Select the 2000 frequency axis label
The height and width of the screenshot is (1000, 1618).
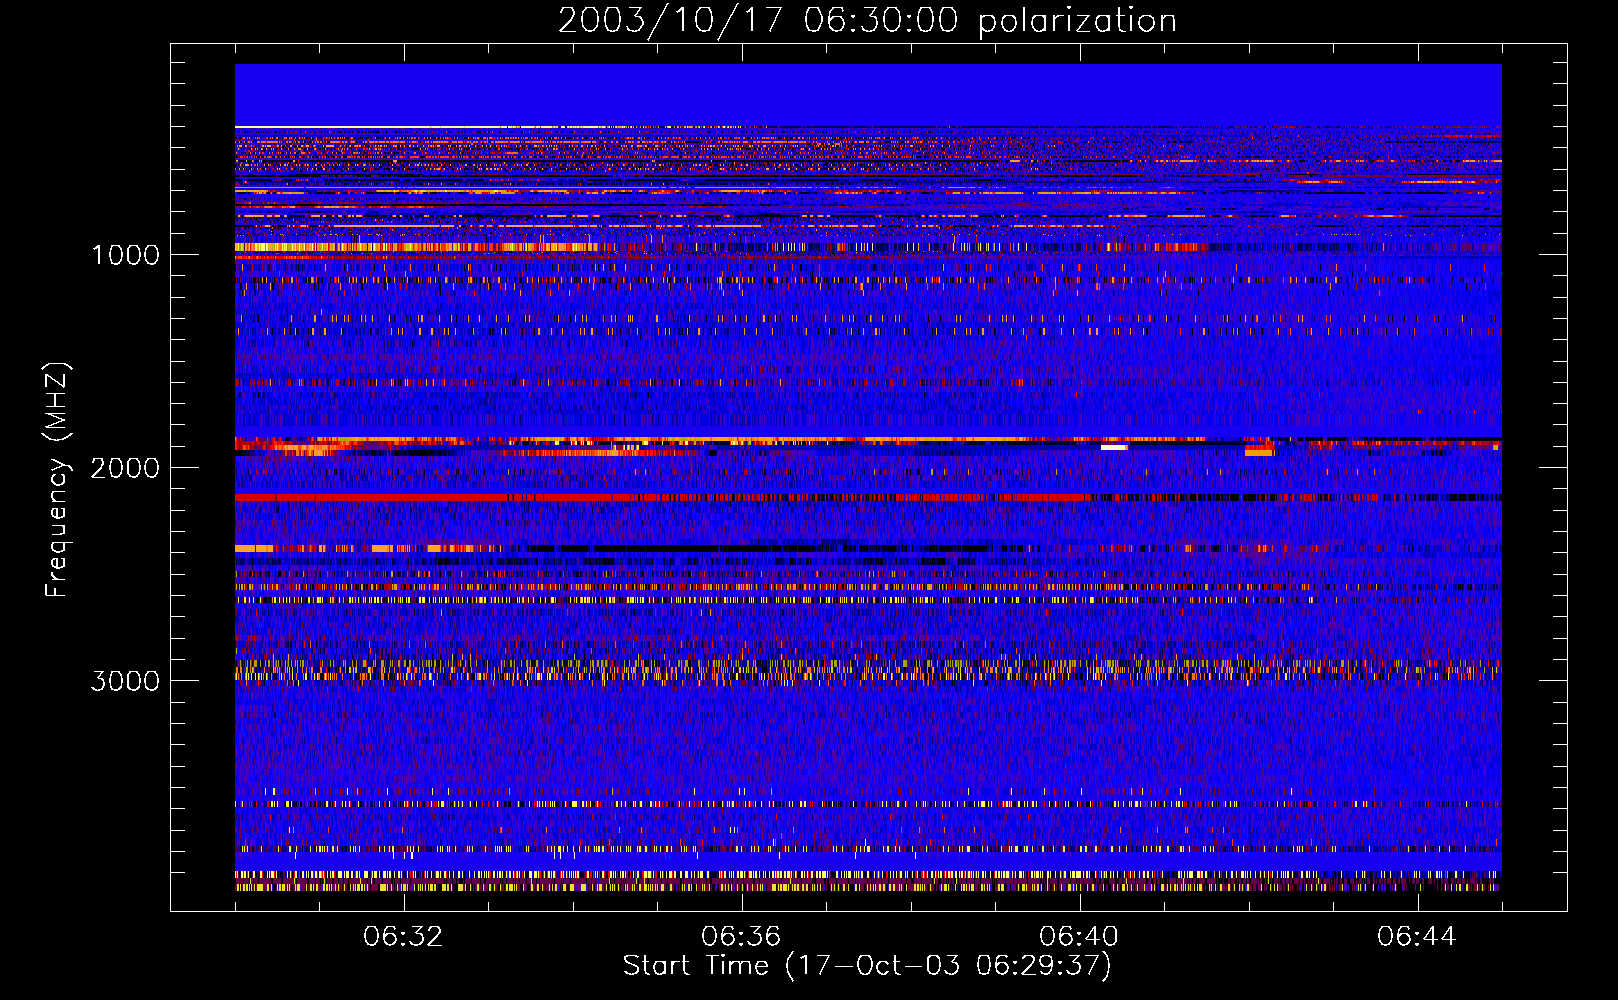[x=125, y=468]
